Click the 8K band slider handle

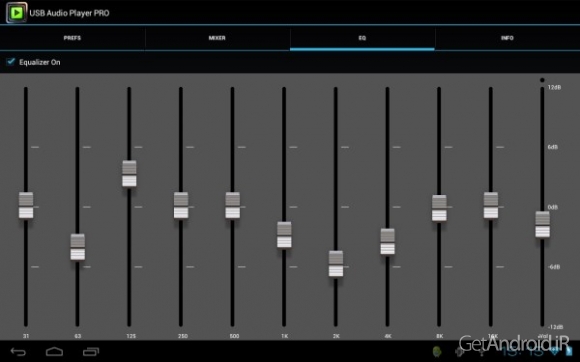click(439, 208)
